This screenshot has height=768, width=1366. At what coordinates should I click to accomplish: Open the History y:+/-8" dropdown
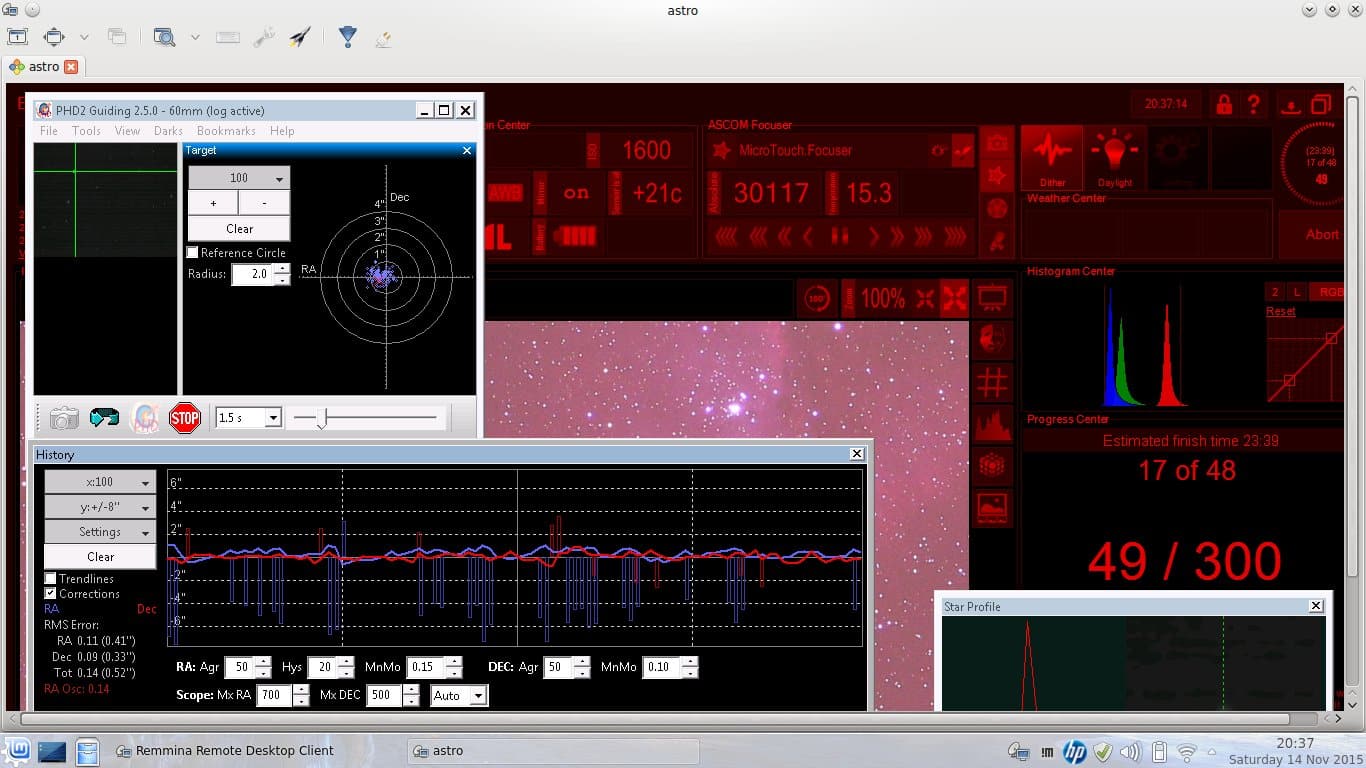(x=100, y=507)
